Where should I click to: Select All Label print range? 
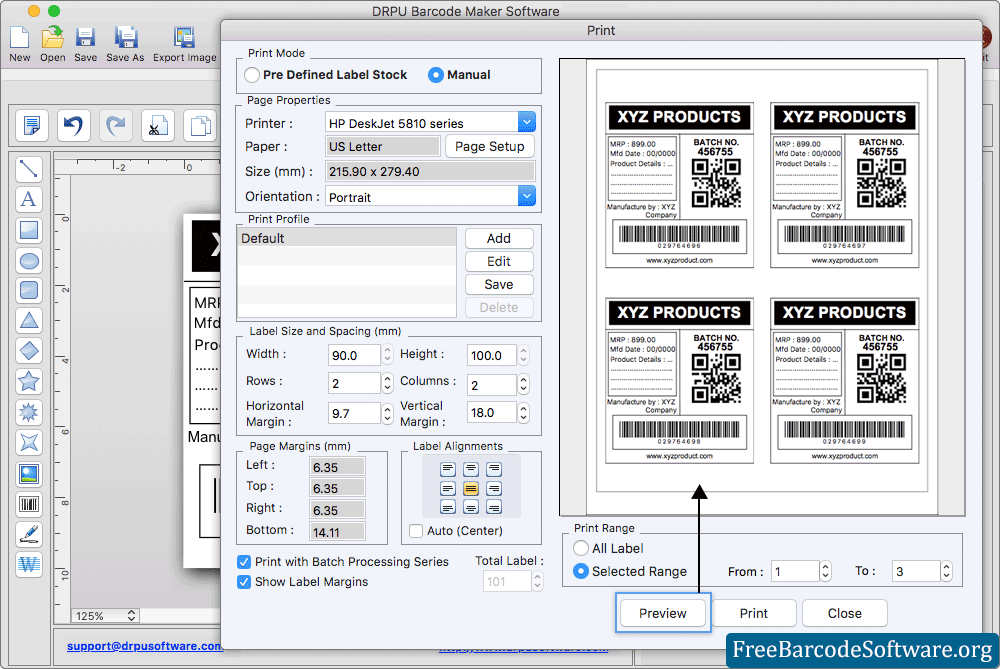point(580,548)
